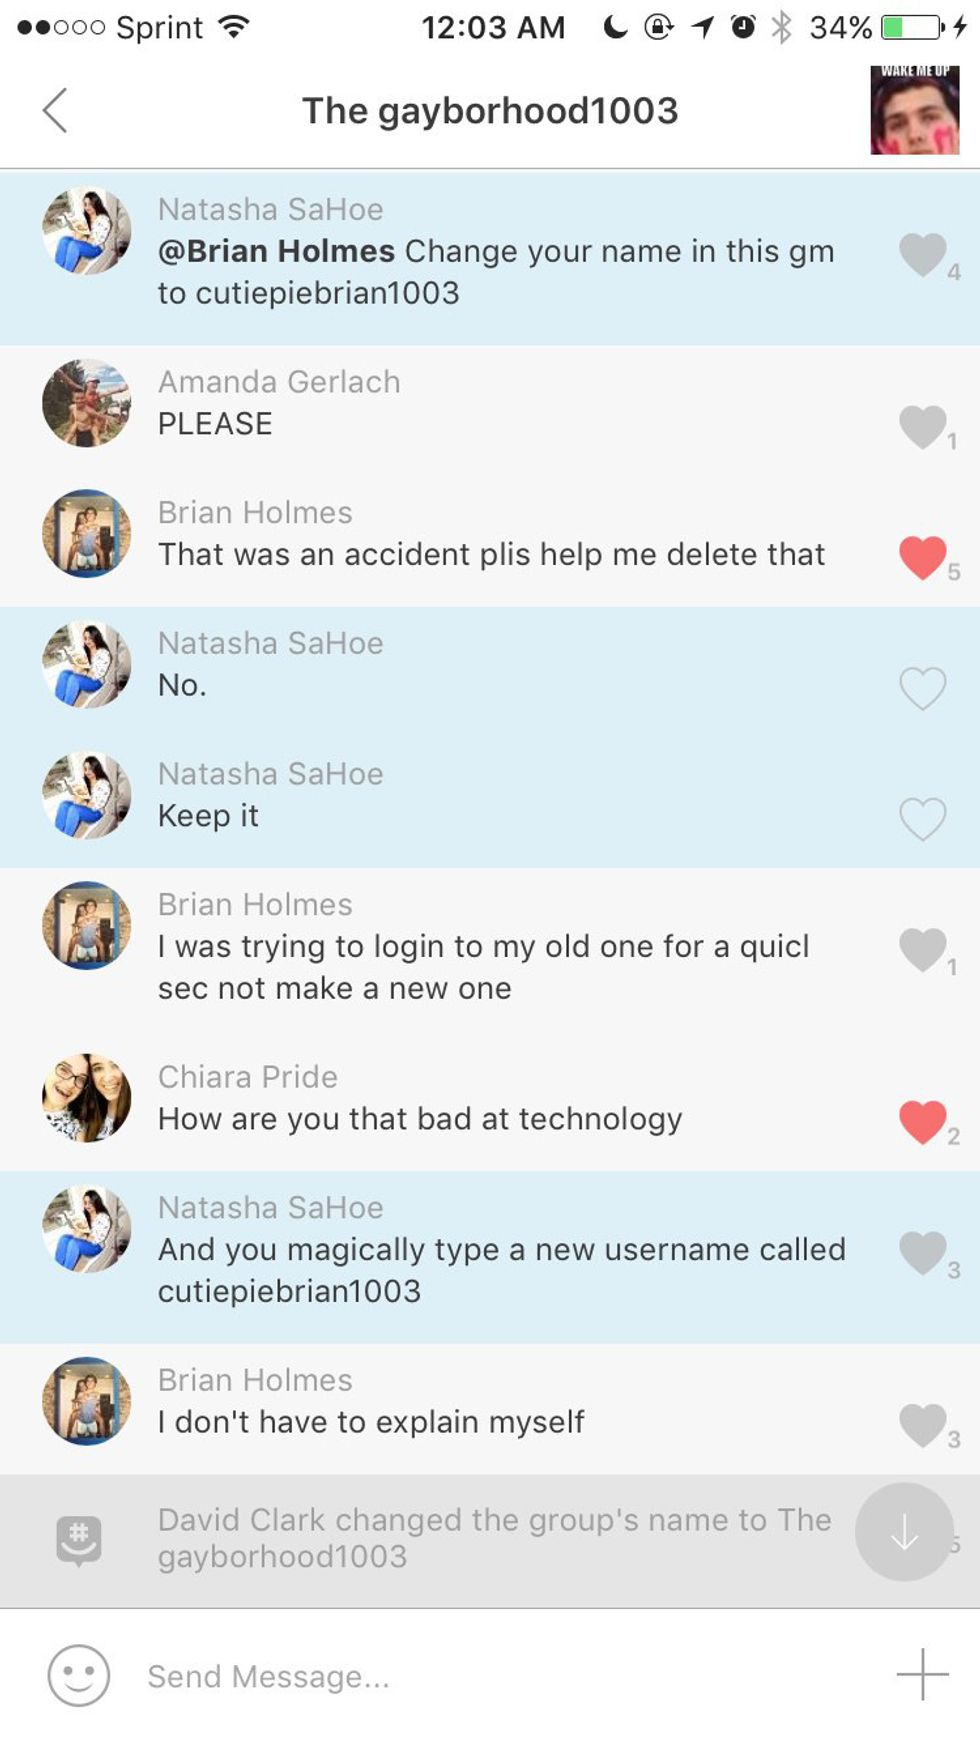Like Brian's "I don't have to explain" message
980x1743 pixels.
pos(922,1425)
